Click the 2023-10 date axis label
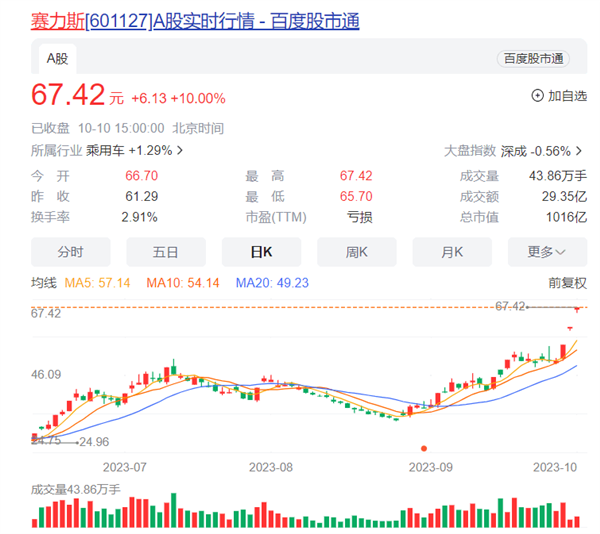This screenshot has height=534, width=600. click(555, 467)
